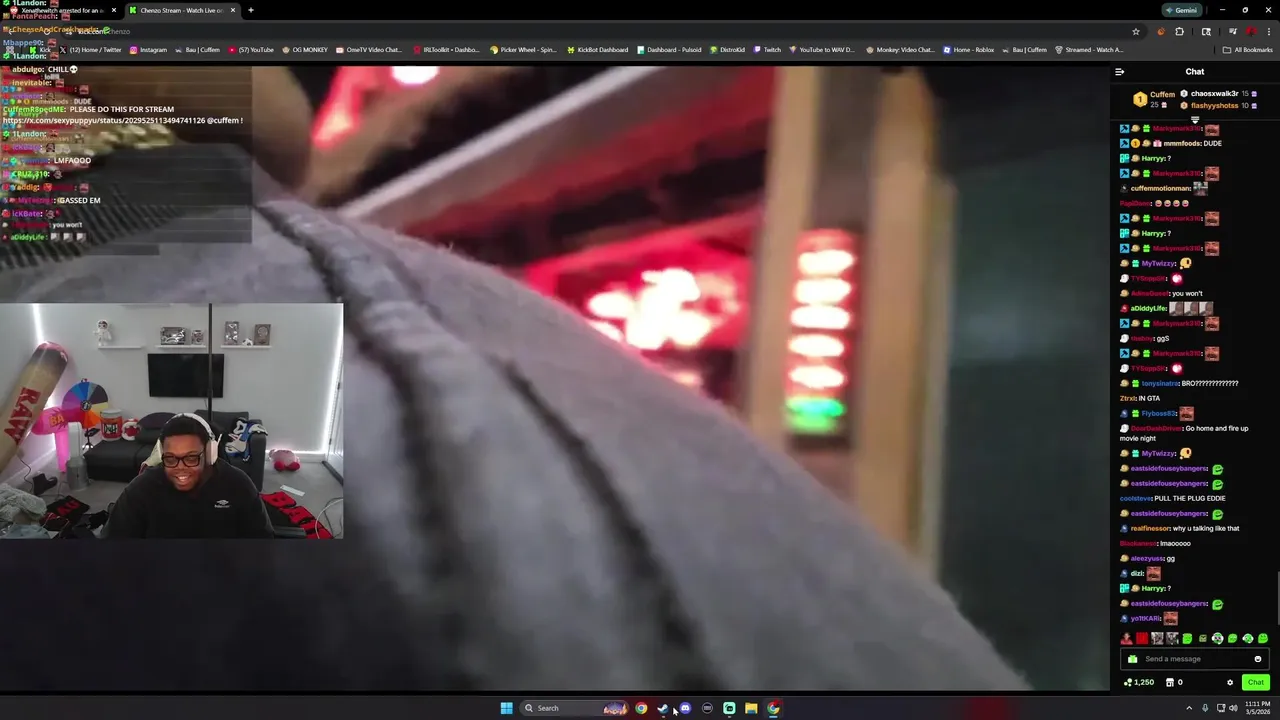The height and width of the screenshot is (720, 1280).
Task: Open the Steam taskbar icon
Action: click(663, 708)
